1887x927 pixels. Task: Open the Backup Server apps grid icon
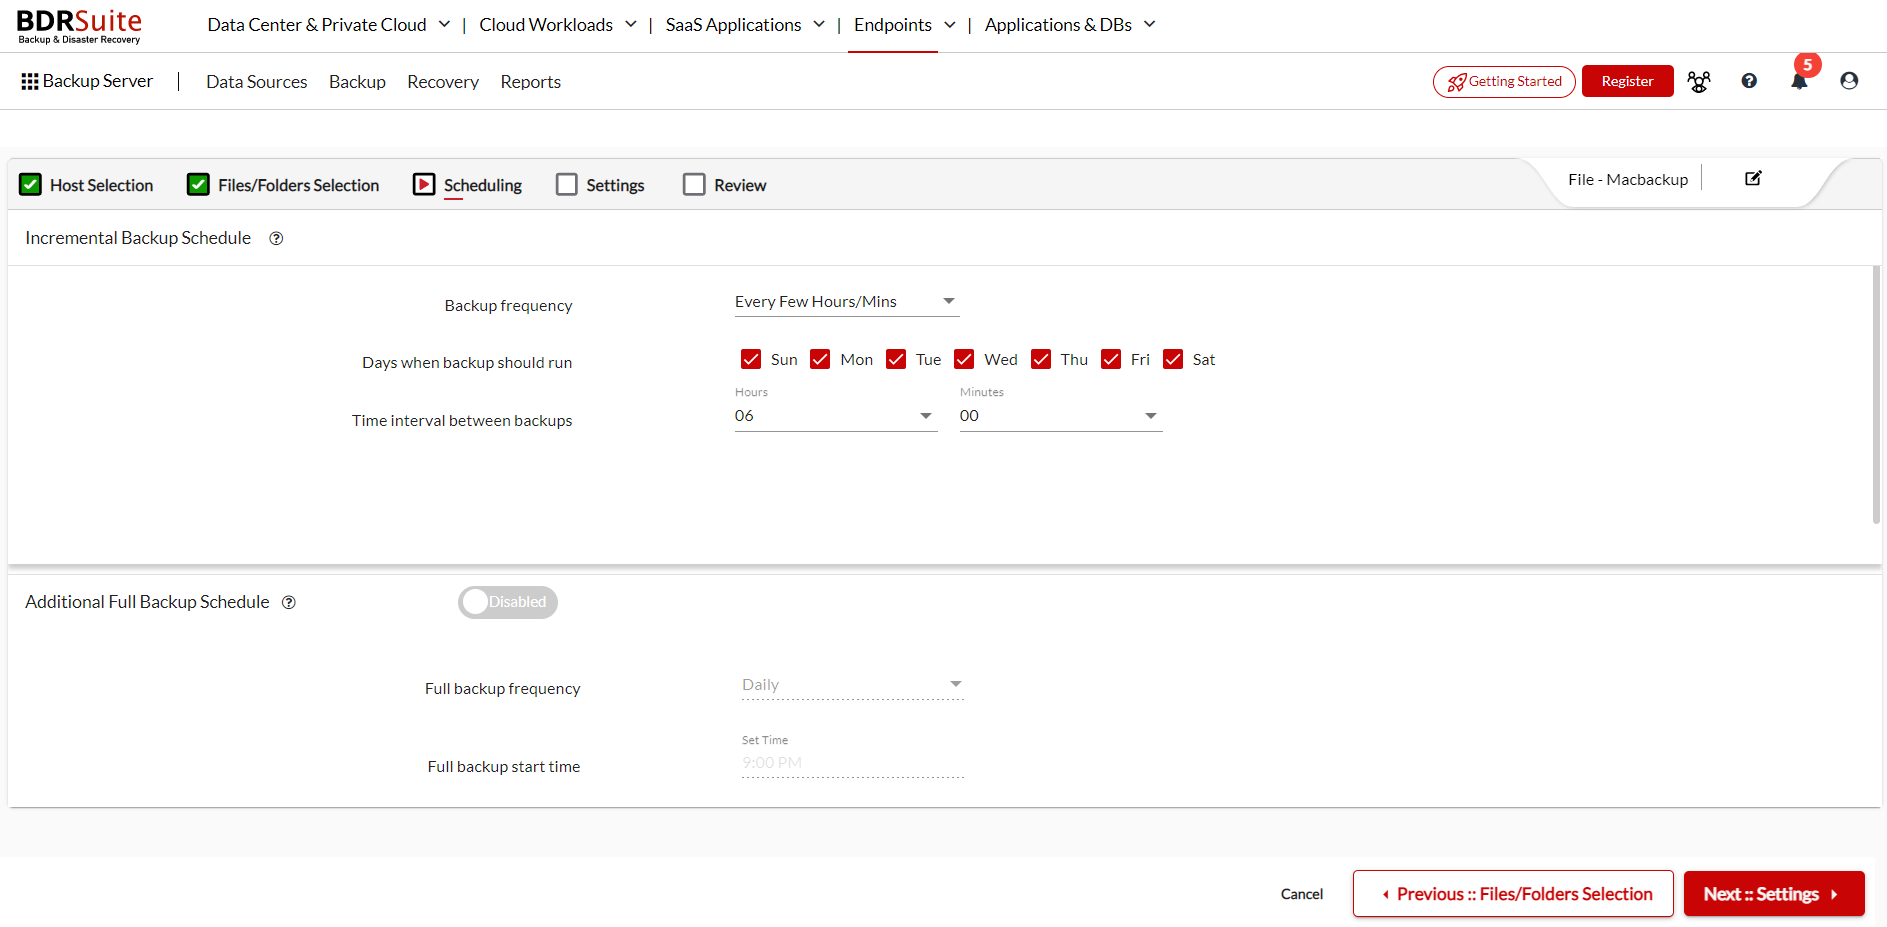30,81
